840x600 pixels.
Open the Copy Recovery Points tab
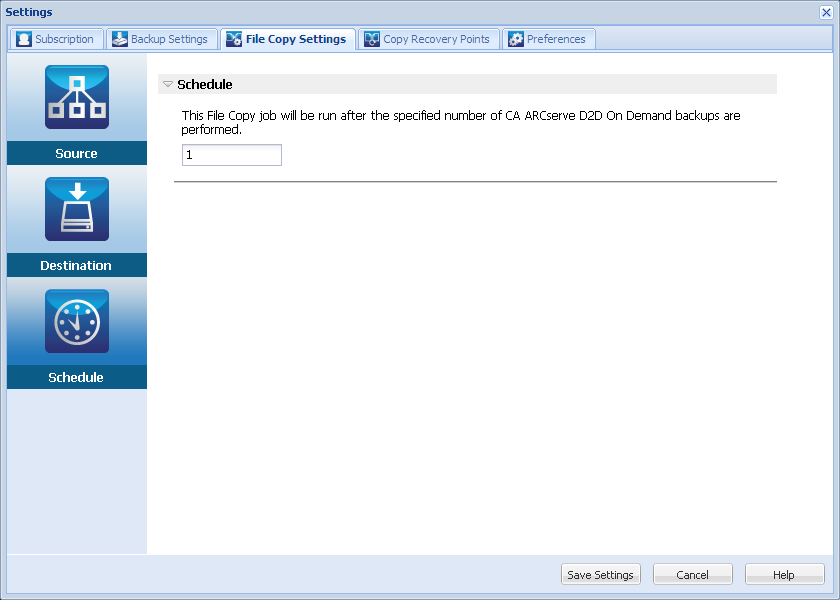click(x=428, y=38)
